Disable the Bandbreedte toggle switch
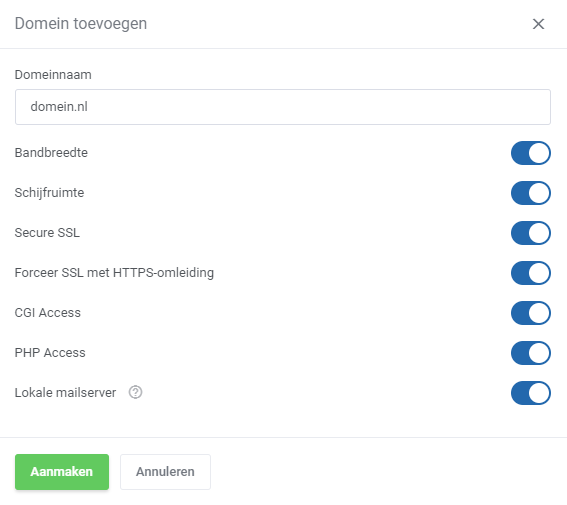The image size is (567, 505). coord(530,153)
